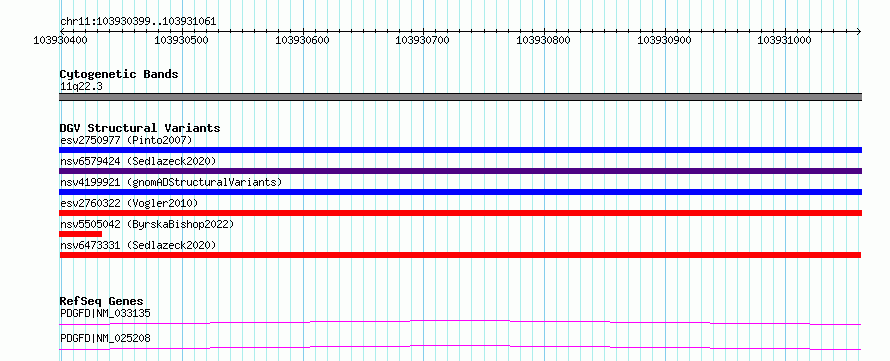Viewport: 890px width, 361px height.
Task: Click the nsv5505042 (ByrskaBishop2022) label
Action: 146,224
